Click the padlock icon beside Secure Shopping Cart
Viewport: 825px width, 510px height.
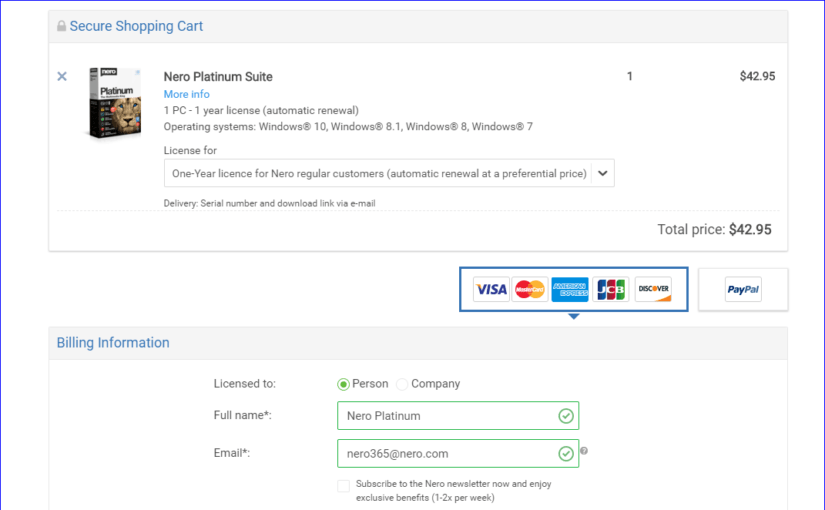[x=61, y=27]
